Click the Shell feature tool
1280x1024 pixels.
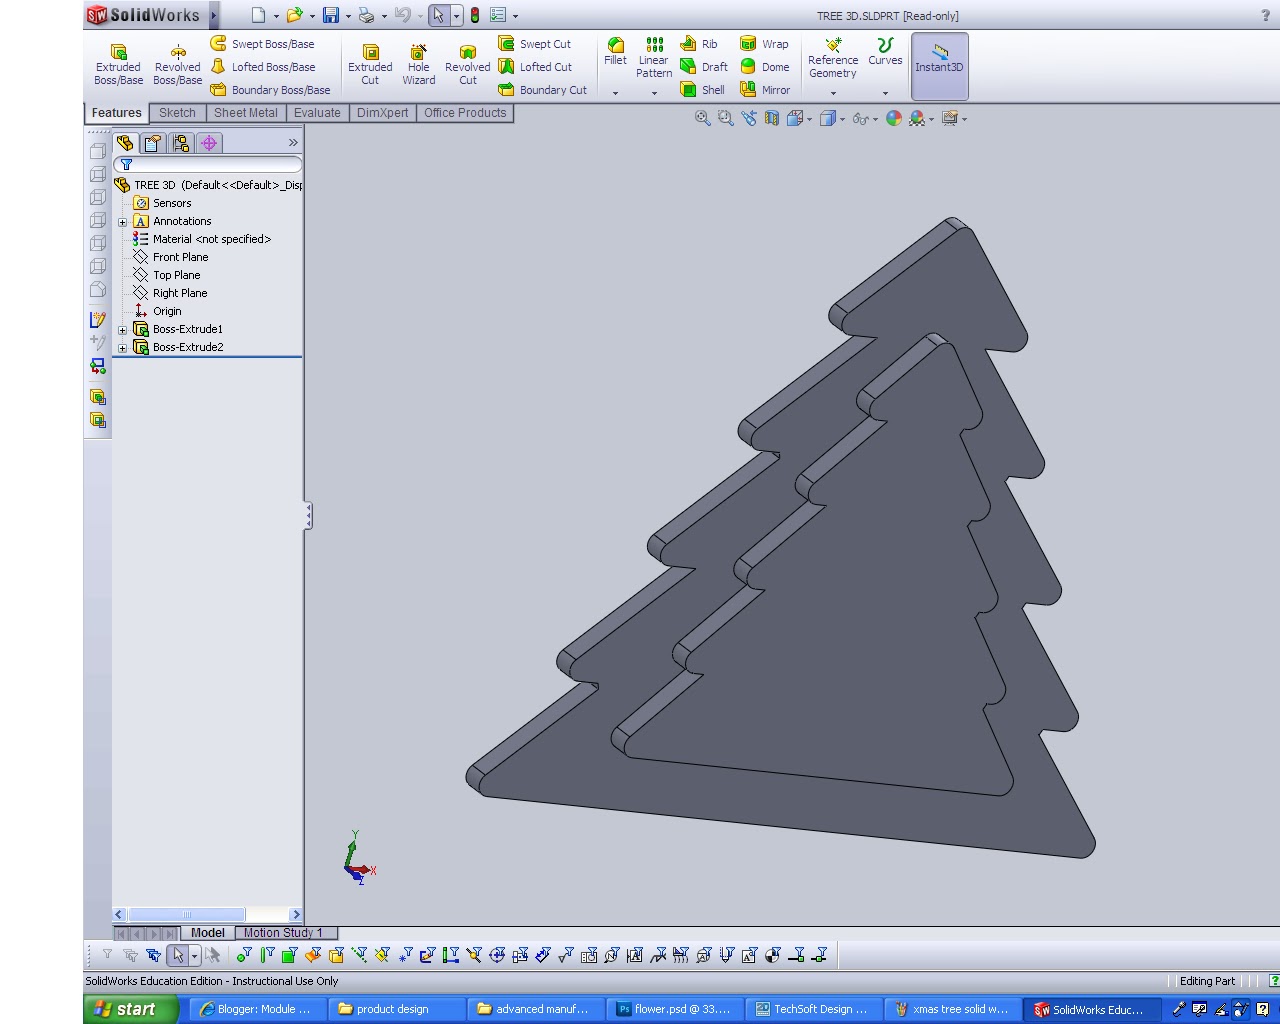(702, 90)
